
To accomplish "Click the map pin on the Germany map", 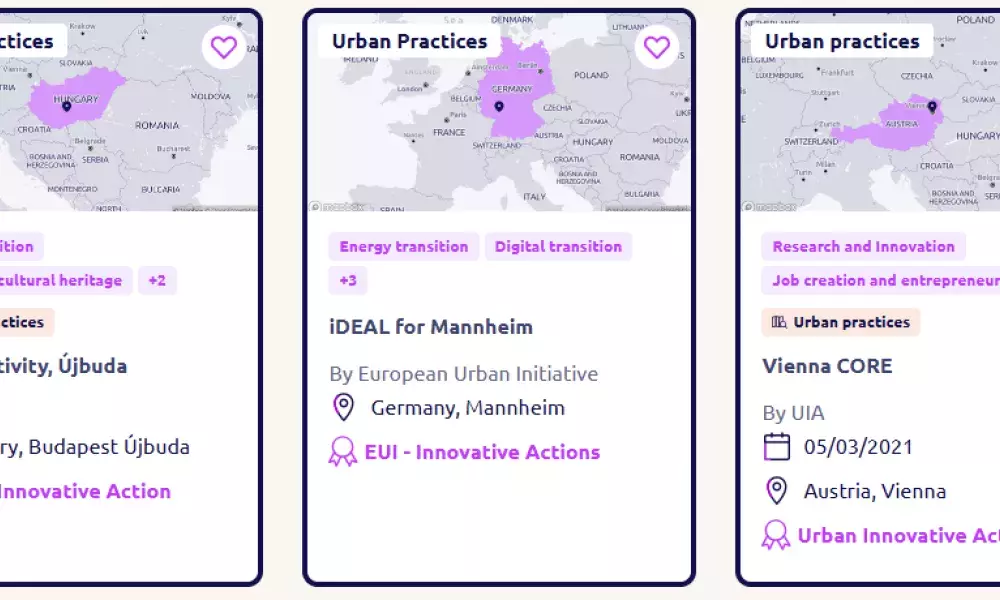I will [x=499, y=106].
